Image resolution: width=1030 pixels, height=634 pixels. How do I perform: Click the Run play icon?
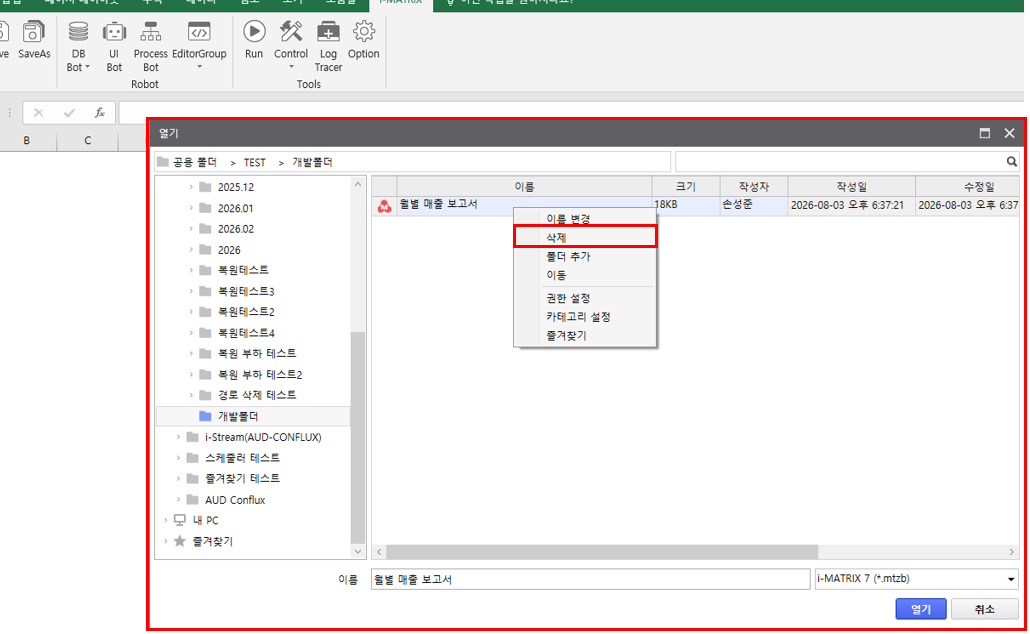tap(254, 32)
